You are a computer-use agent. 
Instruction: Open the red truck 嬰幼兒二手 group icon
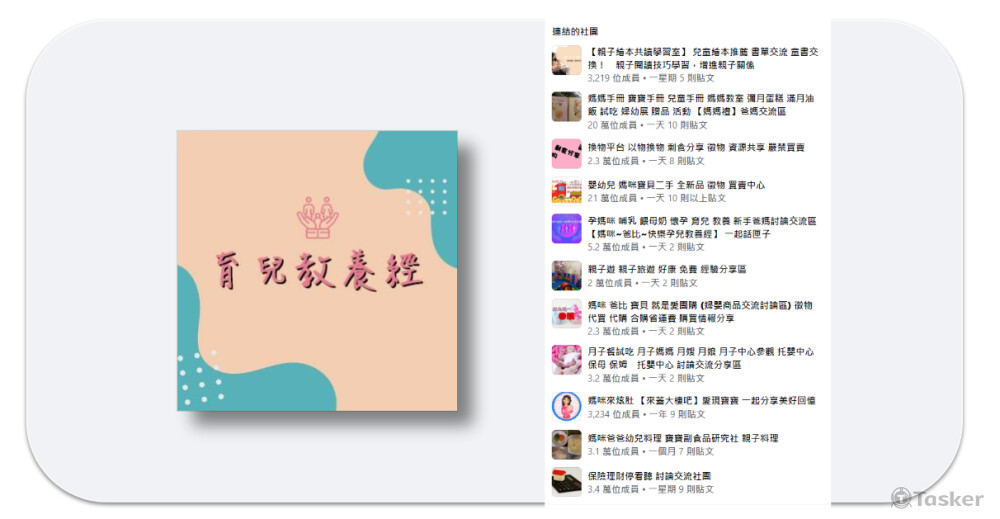click(x=566, y=191)
